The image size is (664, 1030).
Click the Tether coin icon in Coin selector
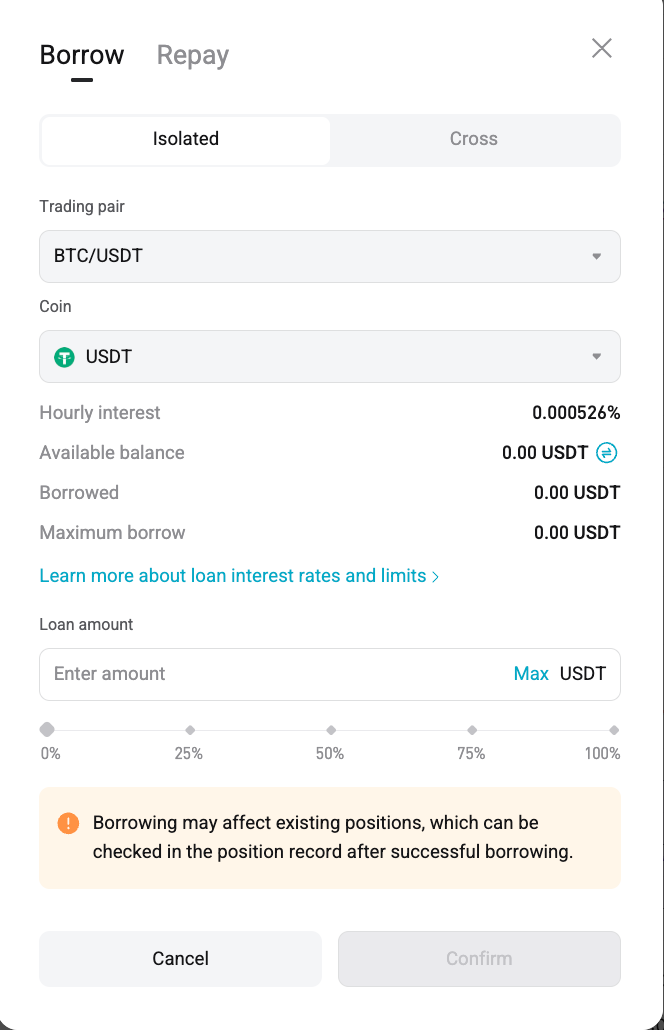pos(63,357)
